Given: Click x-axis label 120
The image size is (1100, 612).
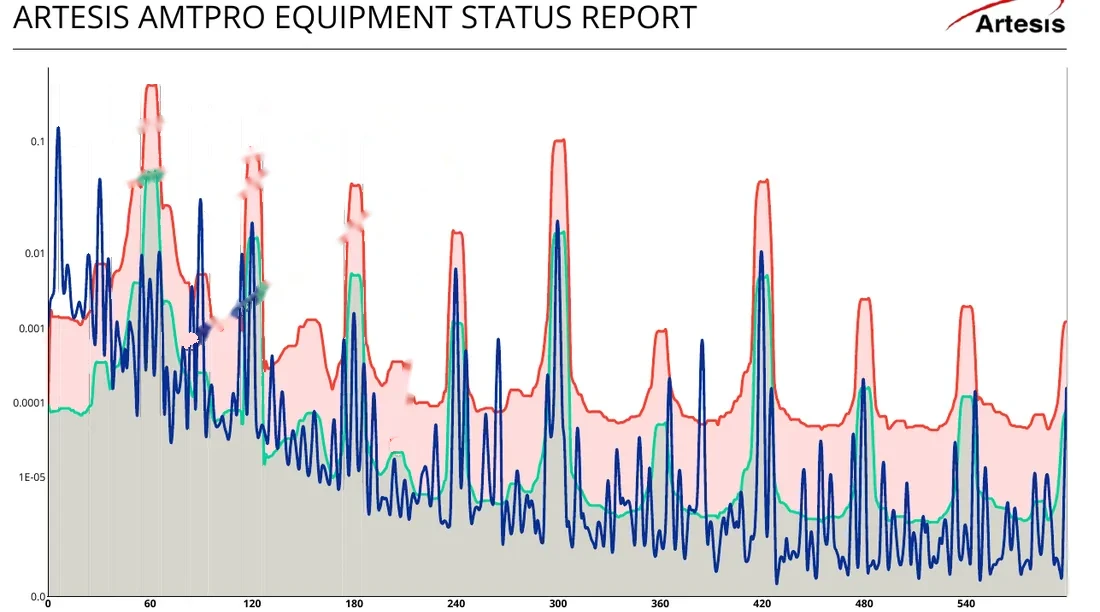Looking at the screenshot, I should (252, 604).
